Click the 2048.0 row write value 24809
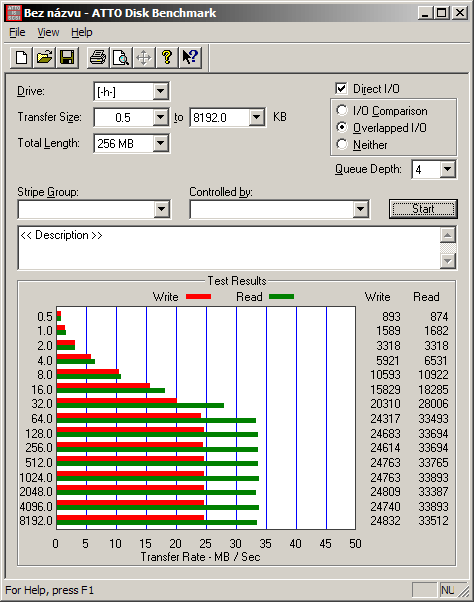The image size is (474, 602). point(385,491)
